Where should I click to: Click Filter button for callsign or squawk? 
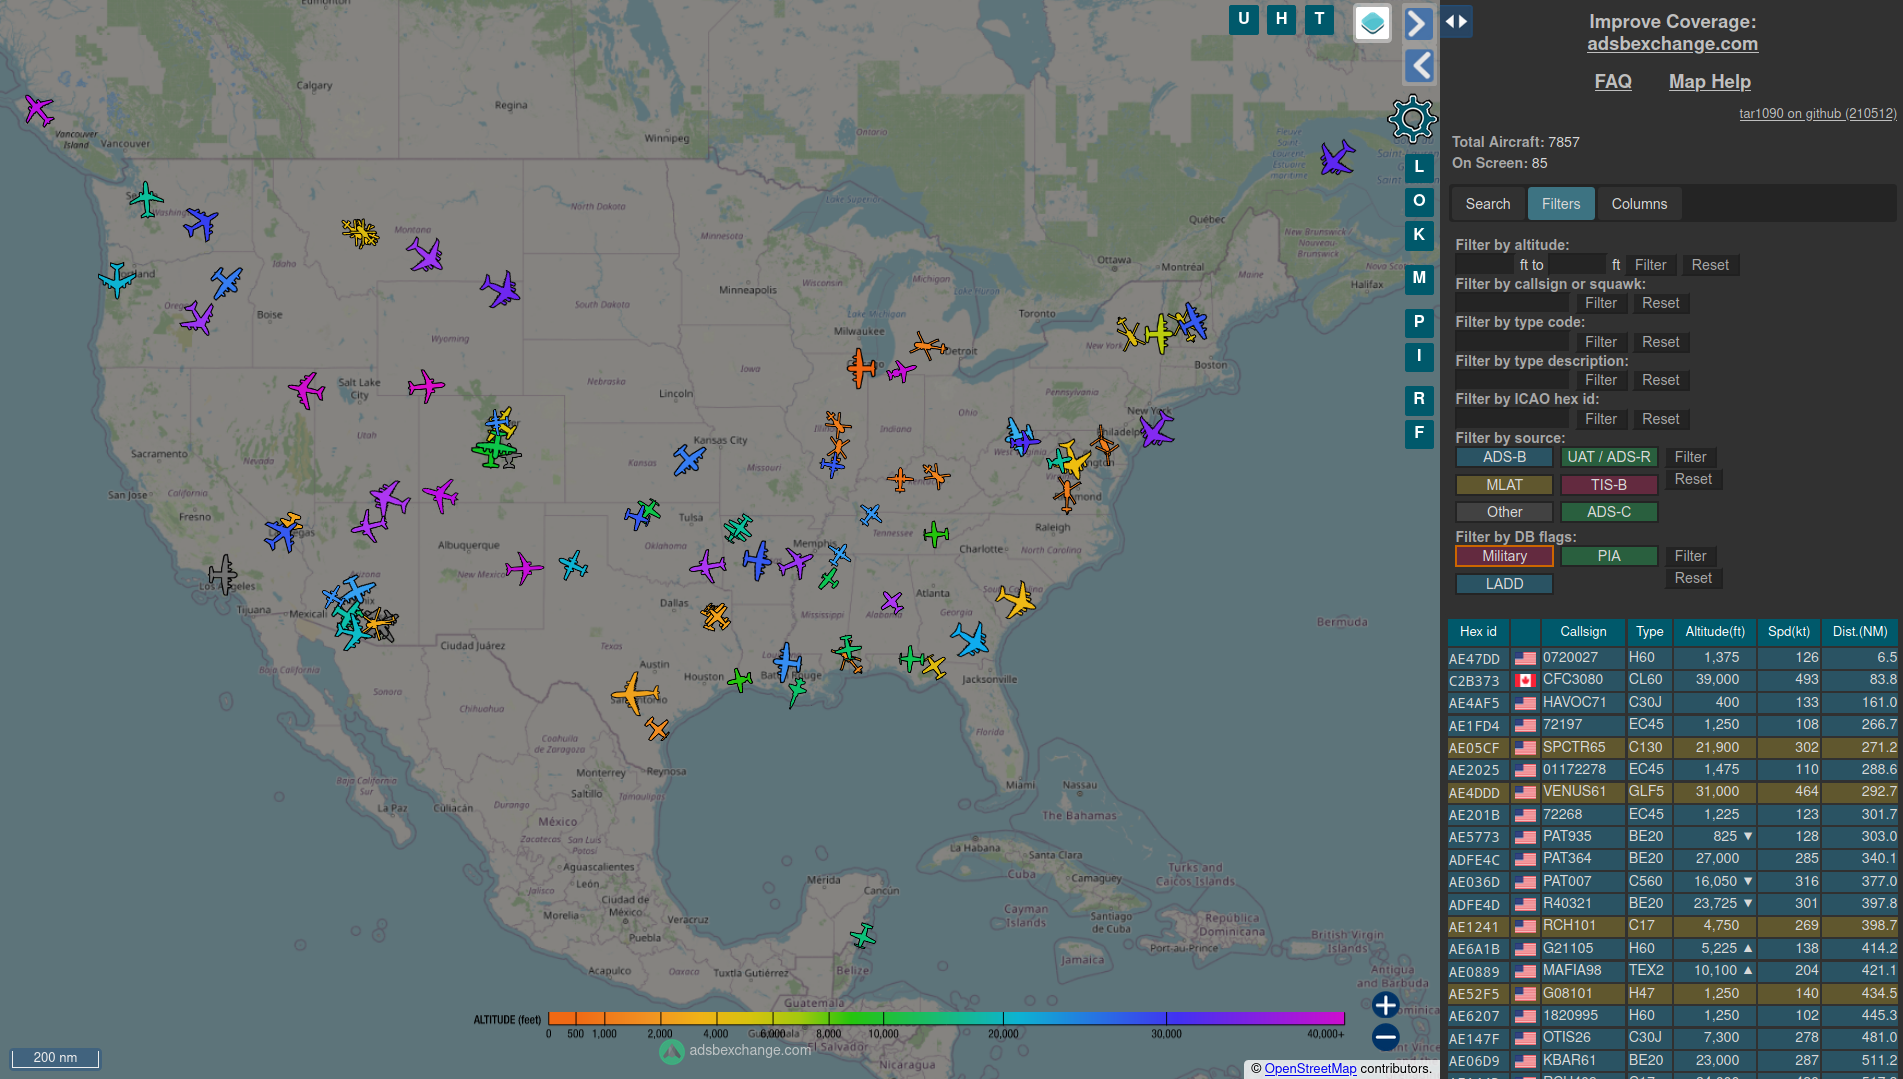(x=1600, y=303)
